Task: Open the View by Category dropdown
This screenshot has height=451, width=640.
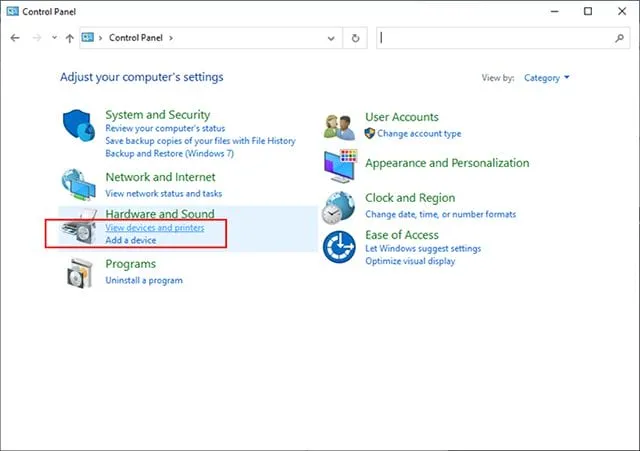Action: [546, 78]
